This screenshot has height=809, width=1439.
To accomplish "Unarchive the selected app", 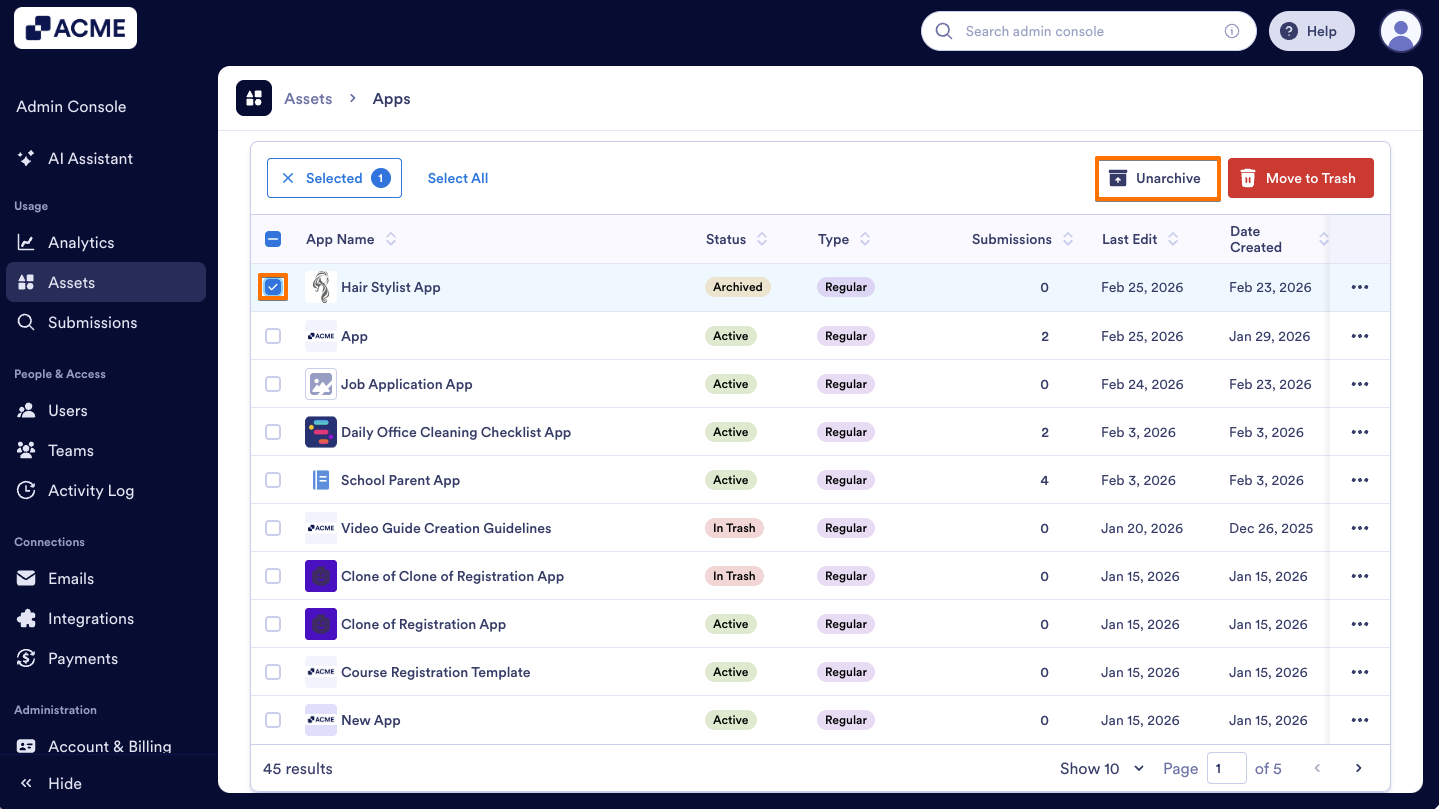I will (1157, 178).
